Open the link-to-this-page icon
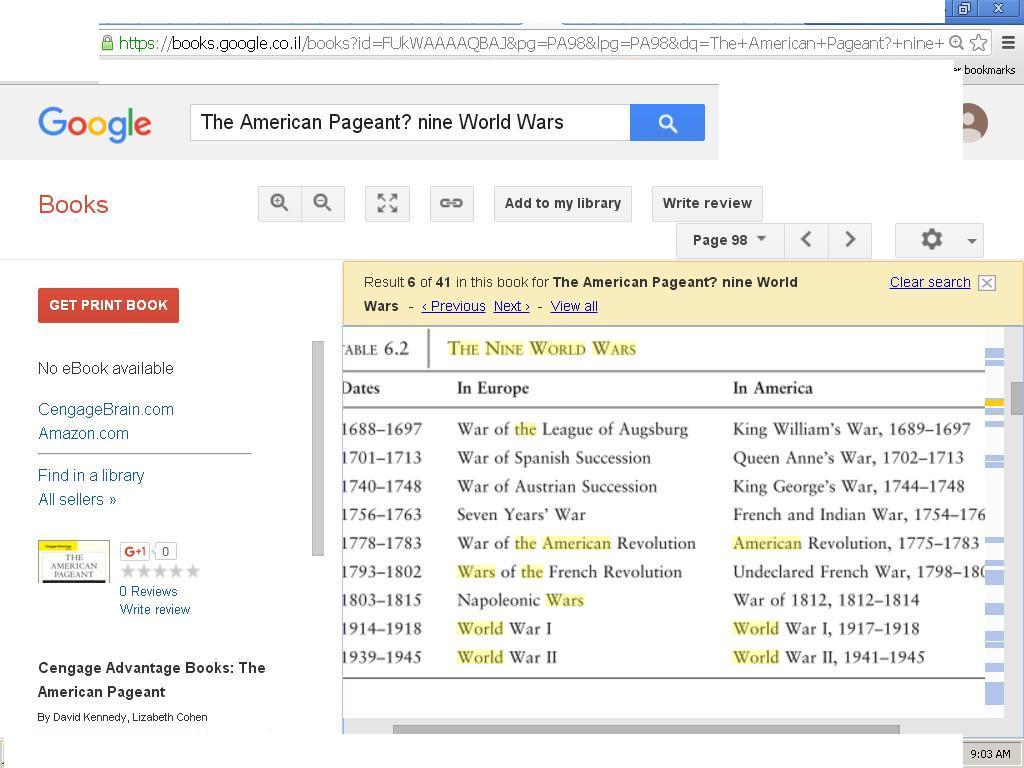 click(x=451, y=203)
